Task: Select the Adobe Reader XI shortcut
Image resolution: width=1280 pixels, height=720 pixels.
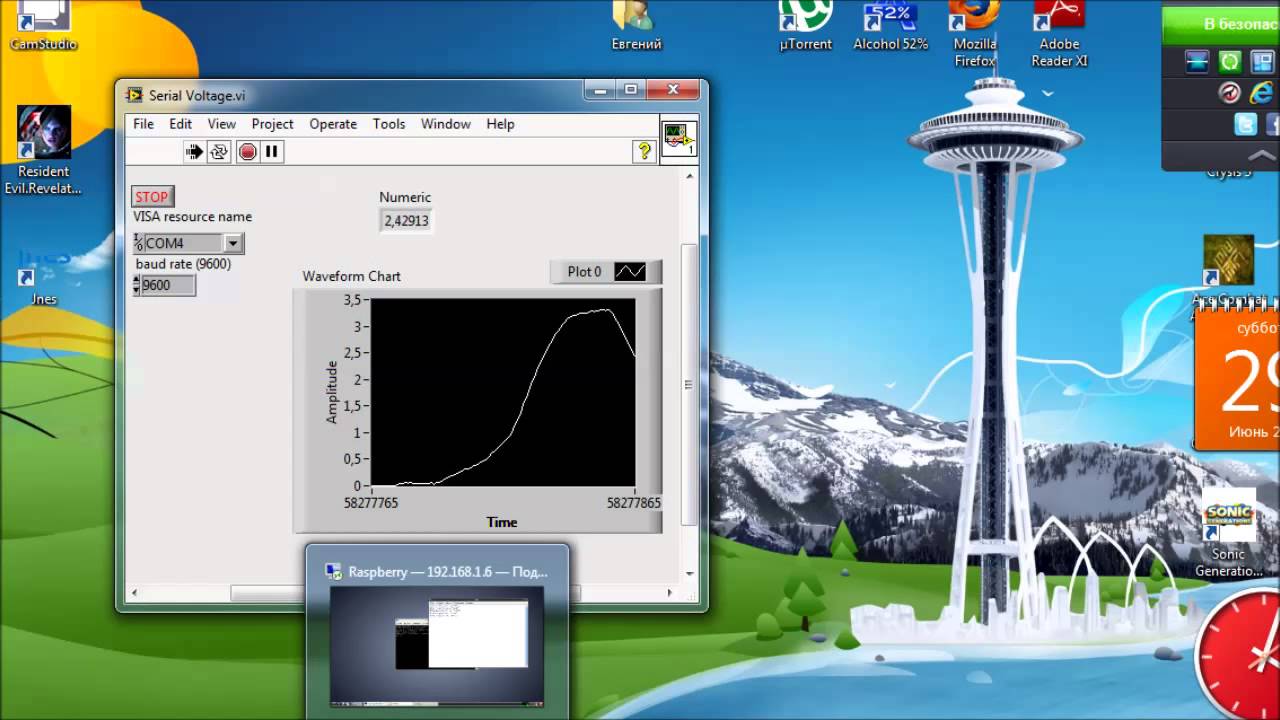Action: point(1059,34)
